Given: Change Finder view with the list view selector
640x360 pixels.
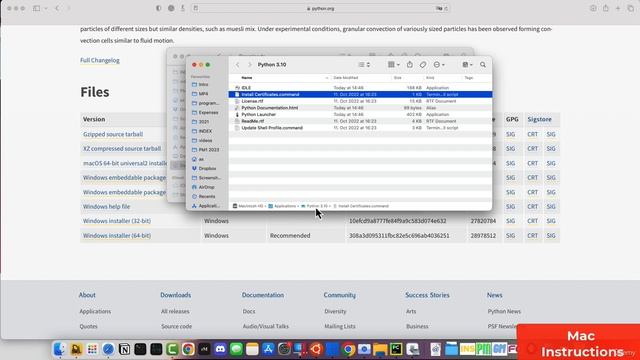Looking at the screenshot, I should click(x=364, y=65).
